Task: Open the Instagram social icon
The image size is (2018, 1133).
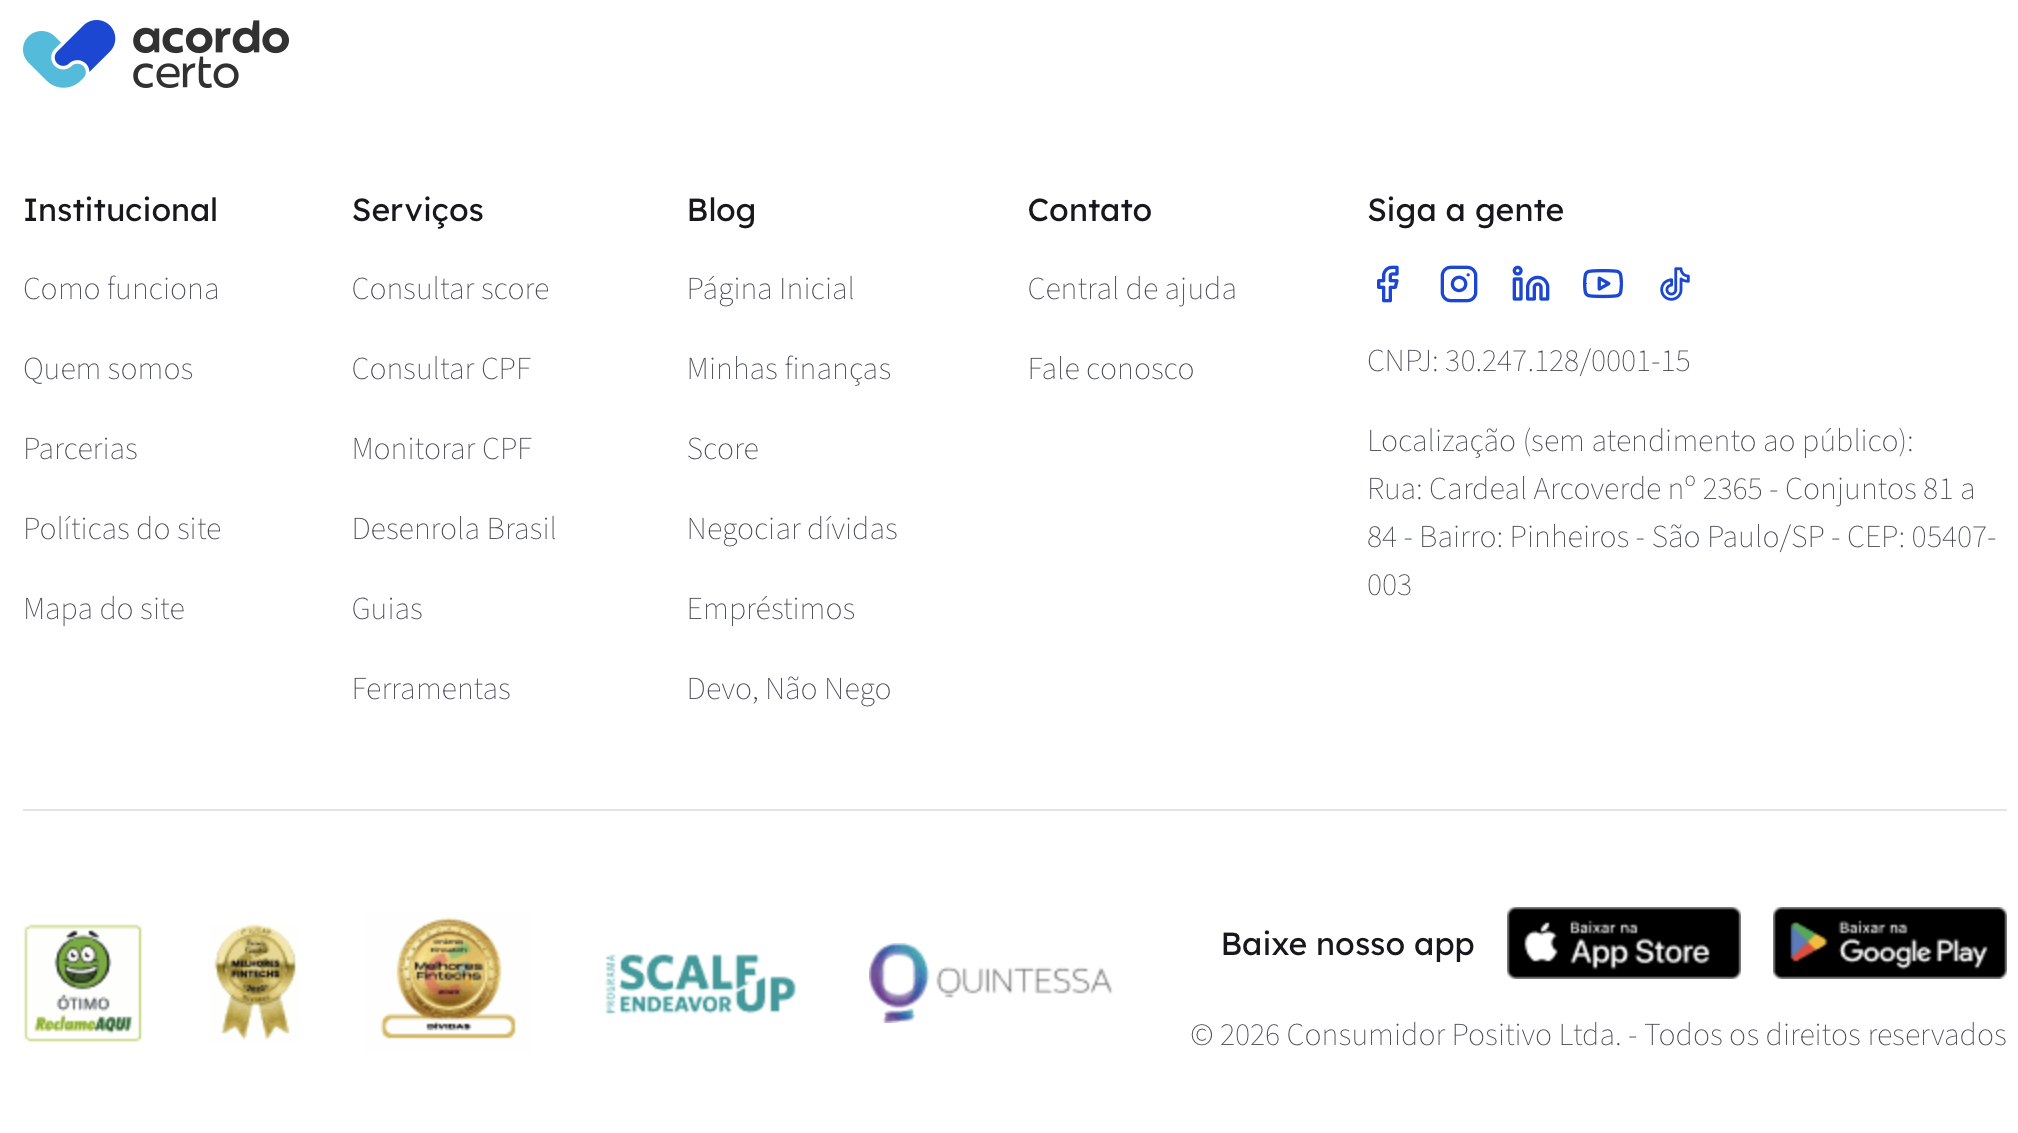Action: point(1458,284)
